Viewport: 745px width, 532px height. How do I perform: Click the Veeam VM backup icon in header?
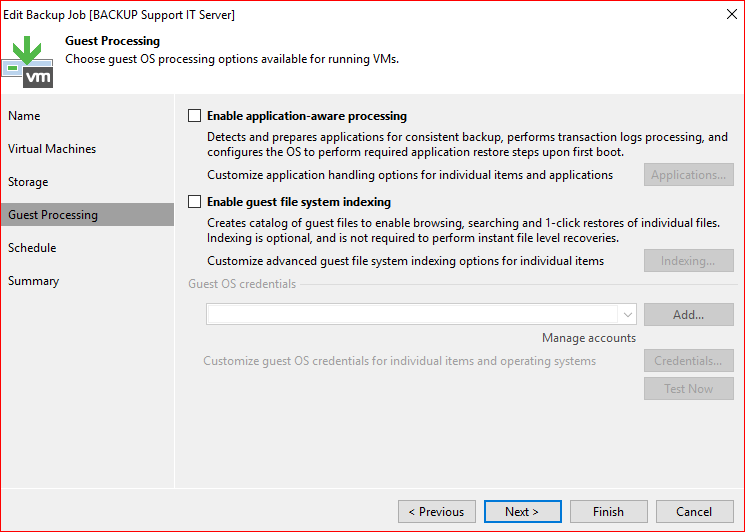point(29,59)
